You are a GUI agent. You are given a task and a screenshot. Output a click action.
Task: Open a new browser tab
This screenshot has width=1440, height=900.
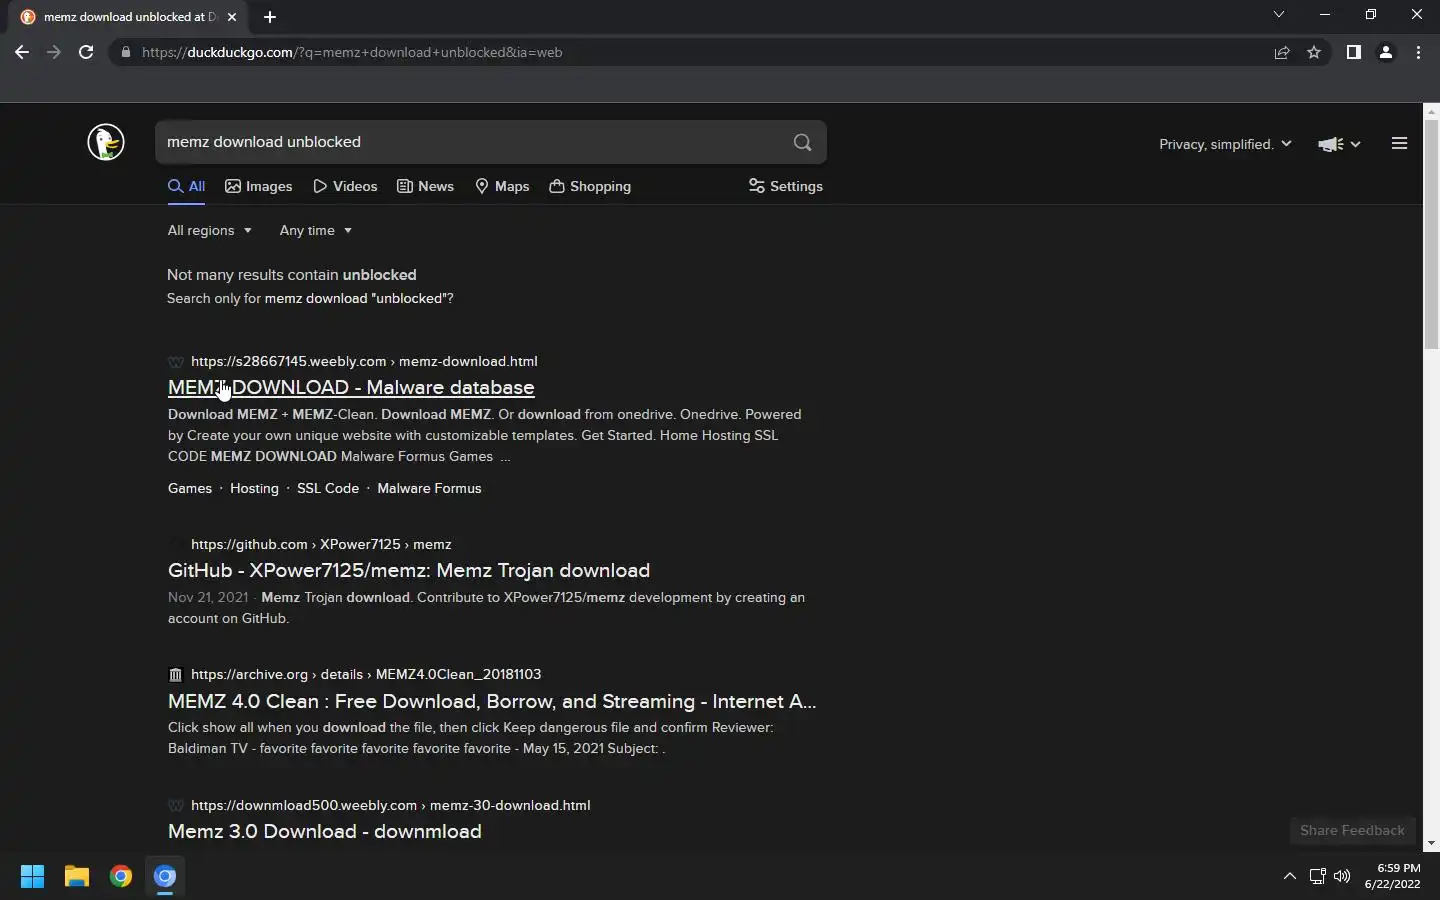click(270, 16)
